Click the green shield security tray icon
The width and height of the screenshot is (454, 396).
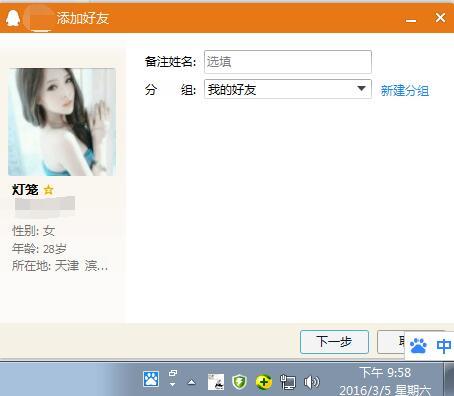point(239,382)
